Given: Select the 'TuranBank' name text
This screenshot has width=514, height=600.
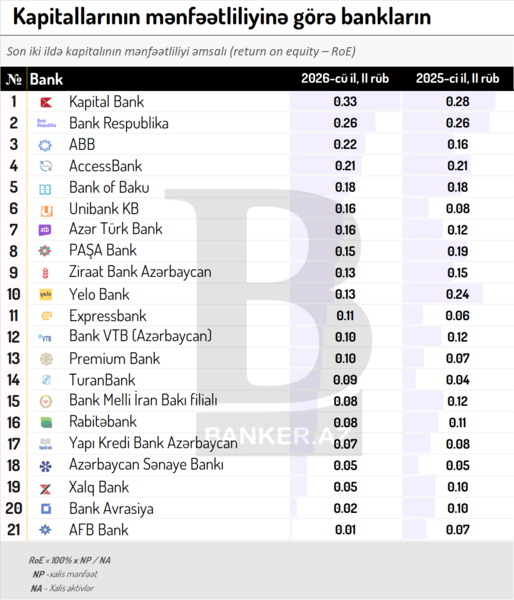Looking at the screenshot, I should click(x=102, y=380).
